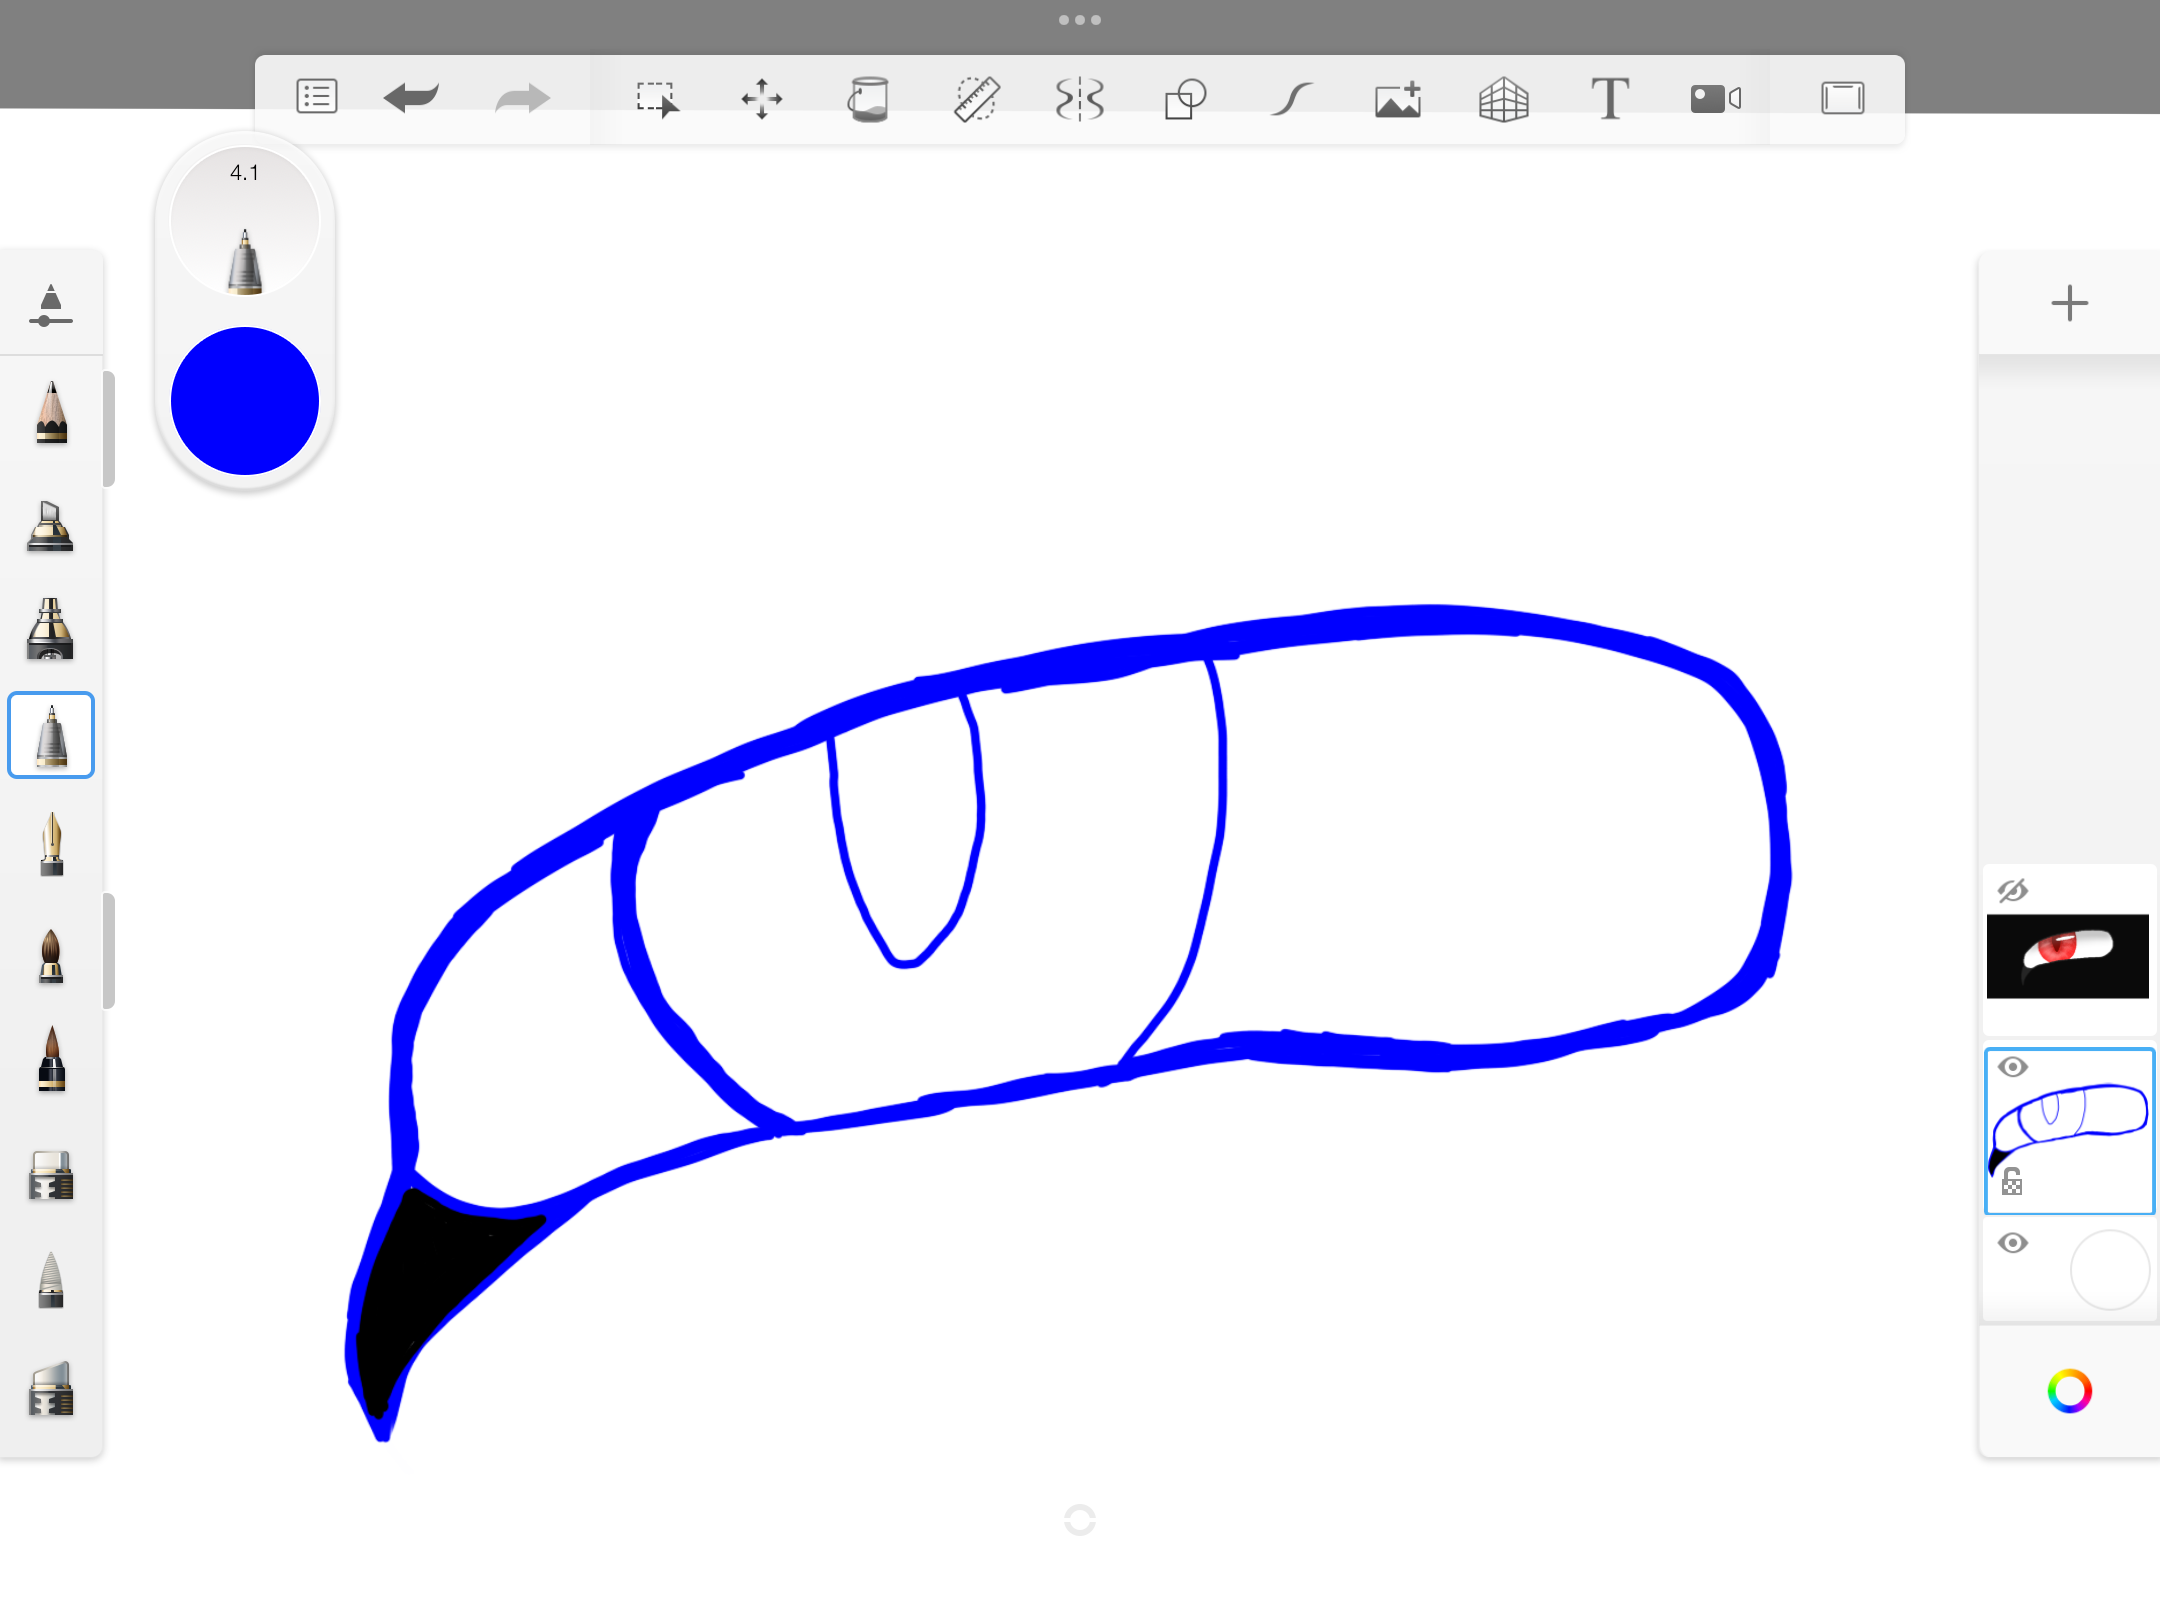
Task: Open the color wheel editor
Action: pos(2069,1392)
